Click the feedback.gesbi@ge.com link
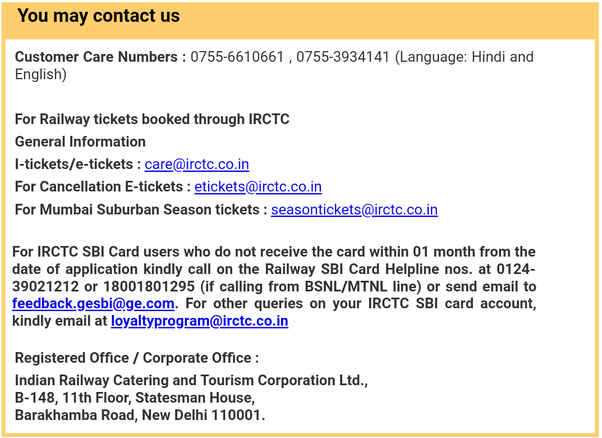 [x=93, y=304]
